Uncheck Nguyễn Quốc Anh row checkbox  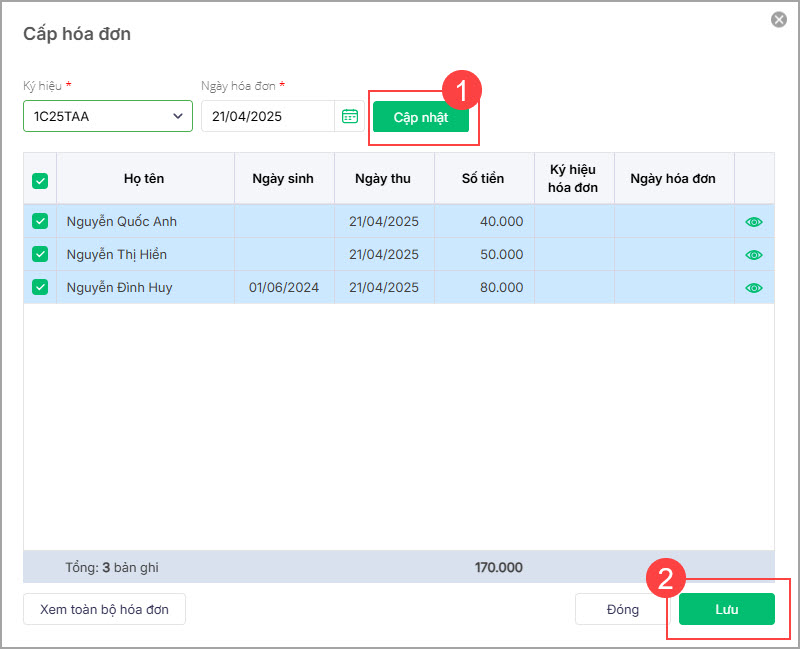(40, 221)
